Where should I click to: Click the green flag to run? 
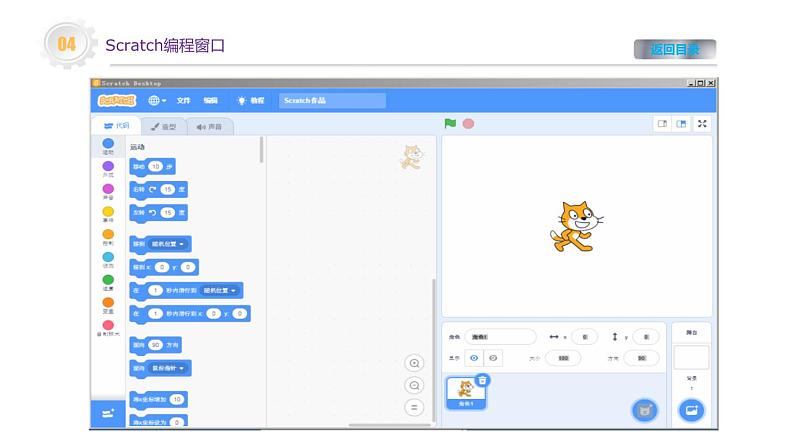pyautogui.click(x=450, y=124)
